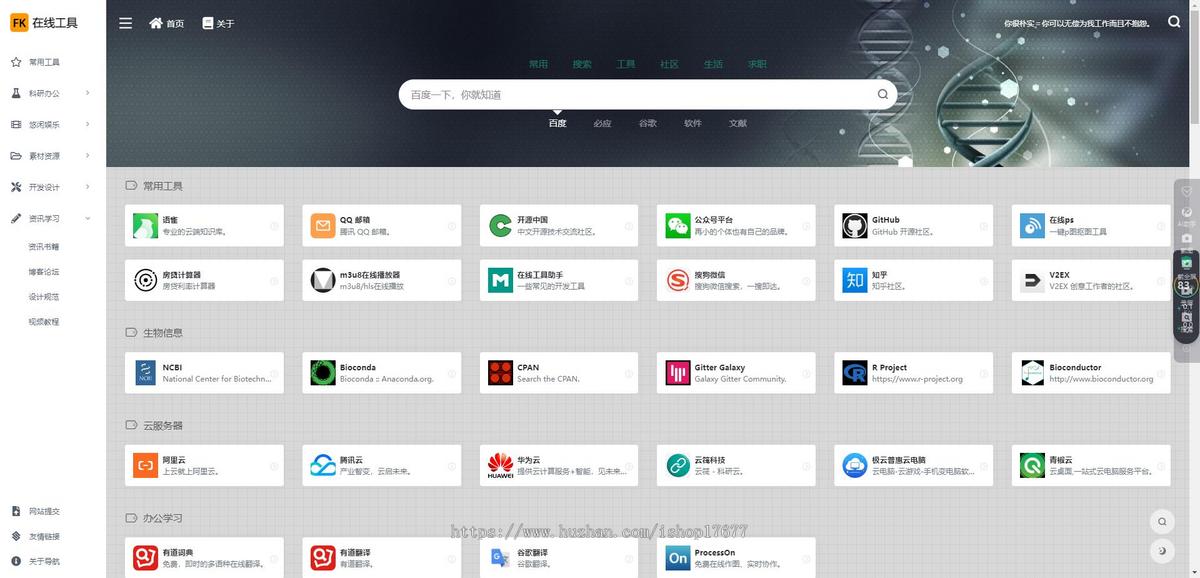
Task: Click the floating search button above the moon
Action: (x=1161, y=521)
